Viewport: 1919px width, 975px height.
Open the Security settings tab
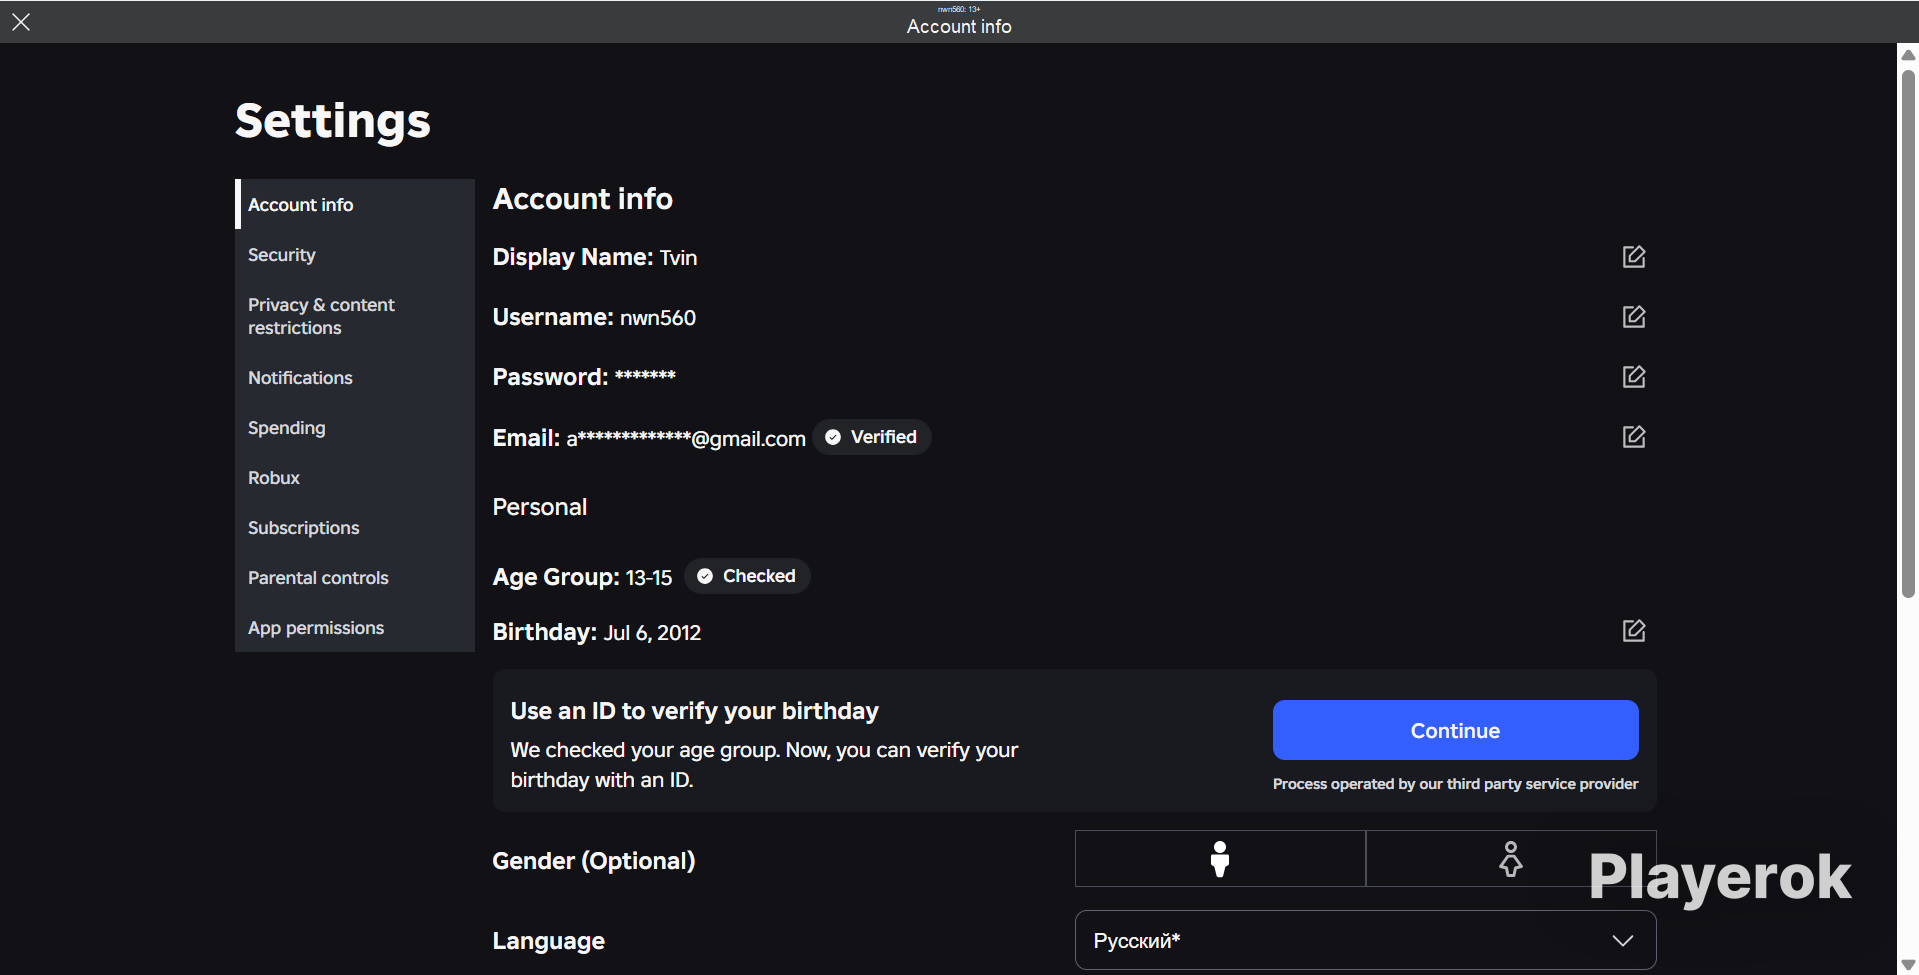tap(355, 255)
